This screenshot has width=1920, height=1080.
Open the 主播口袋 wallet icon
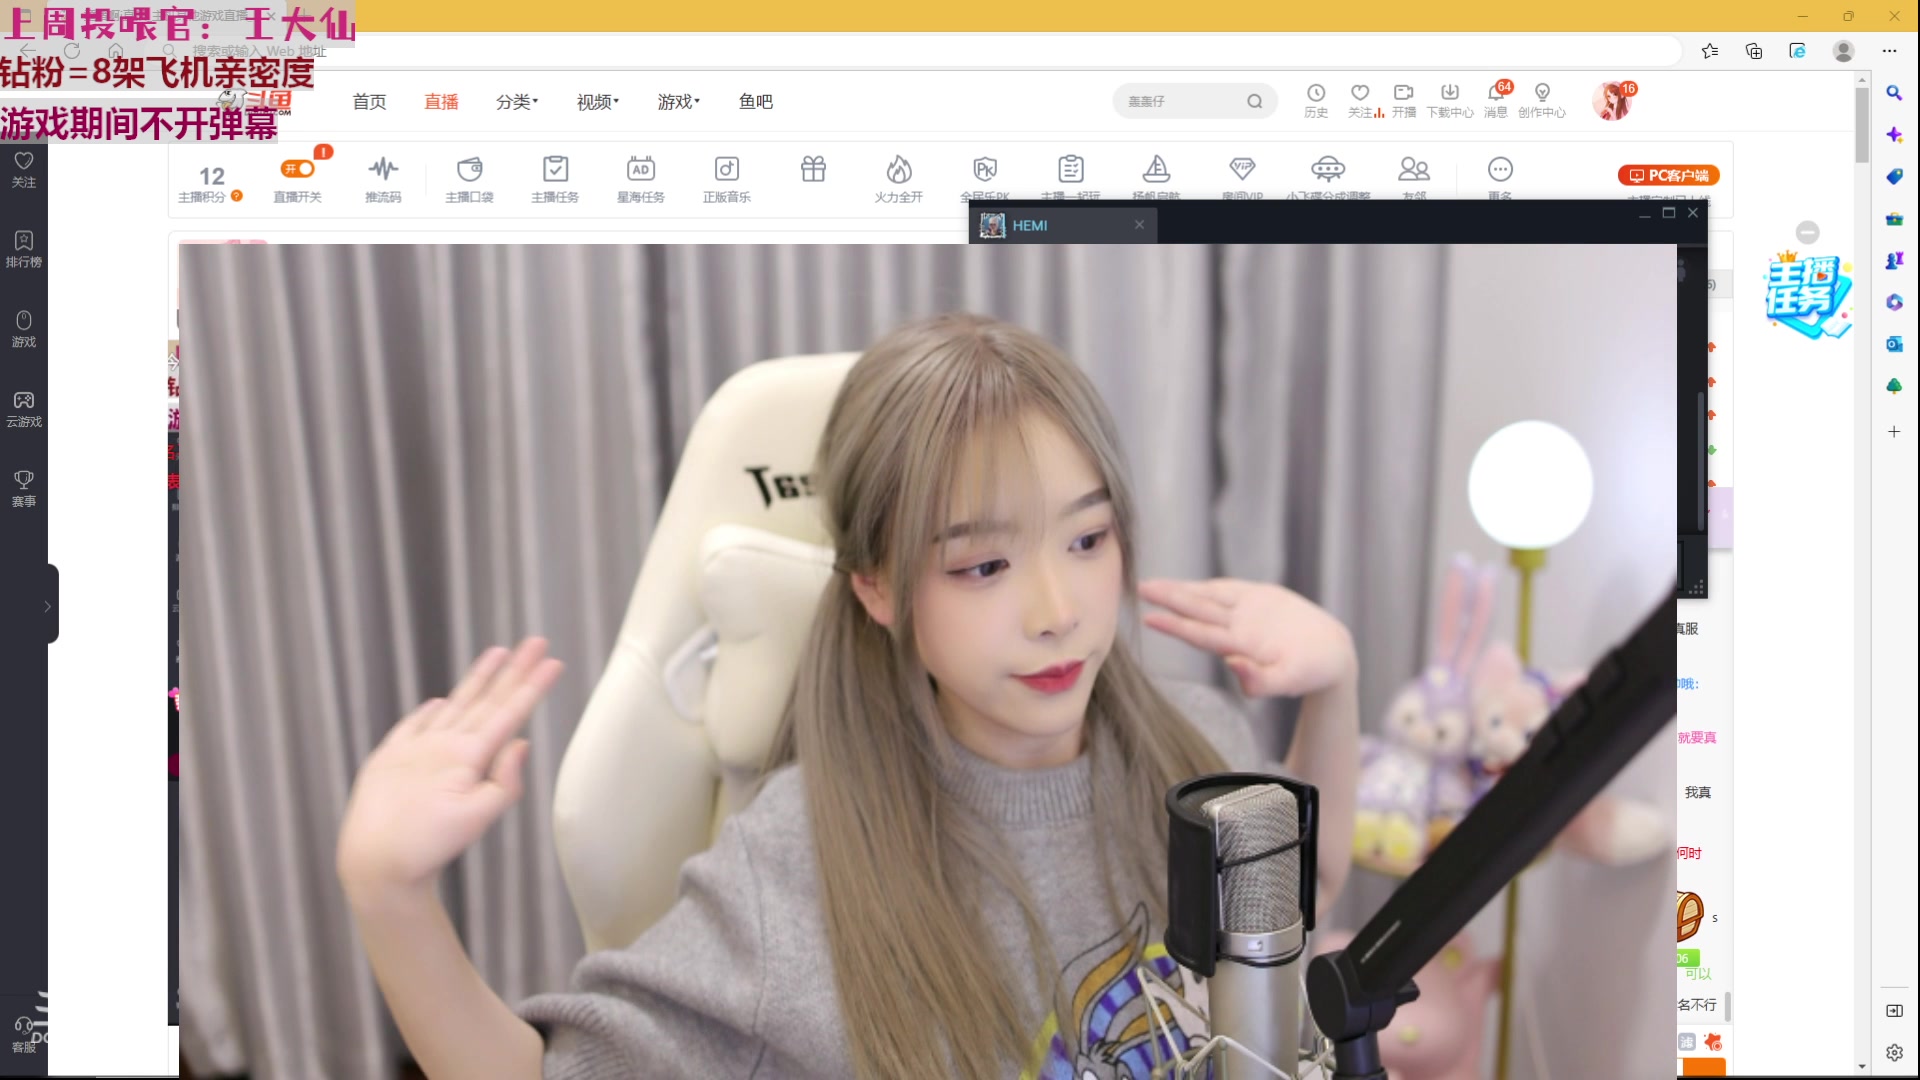click(x=469, y=169)
